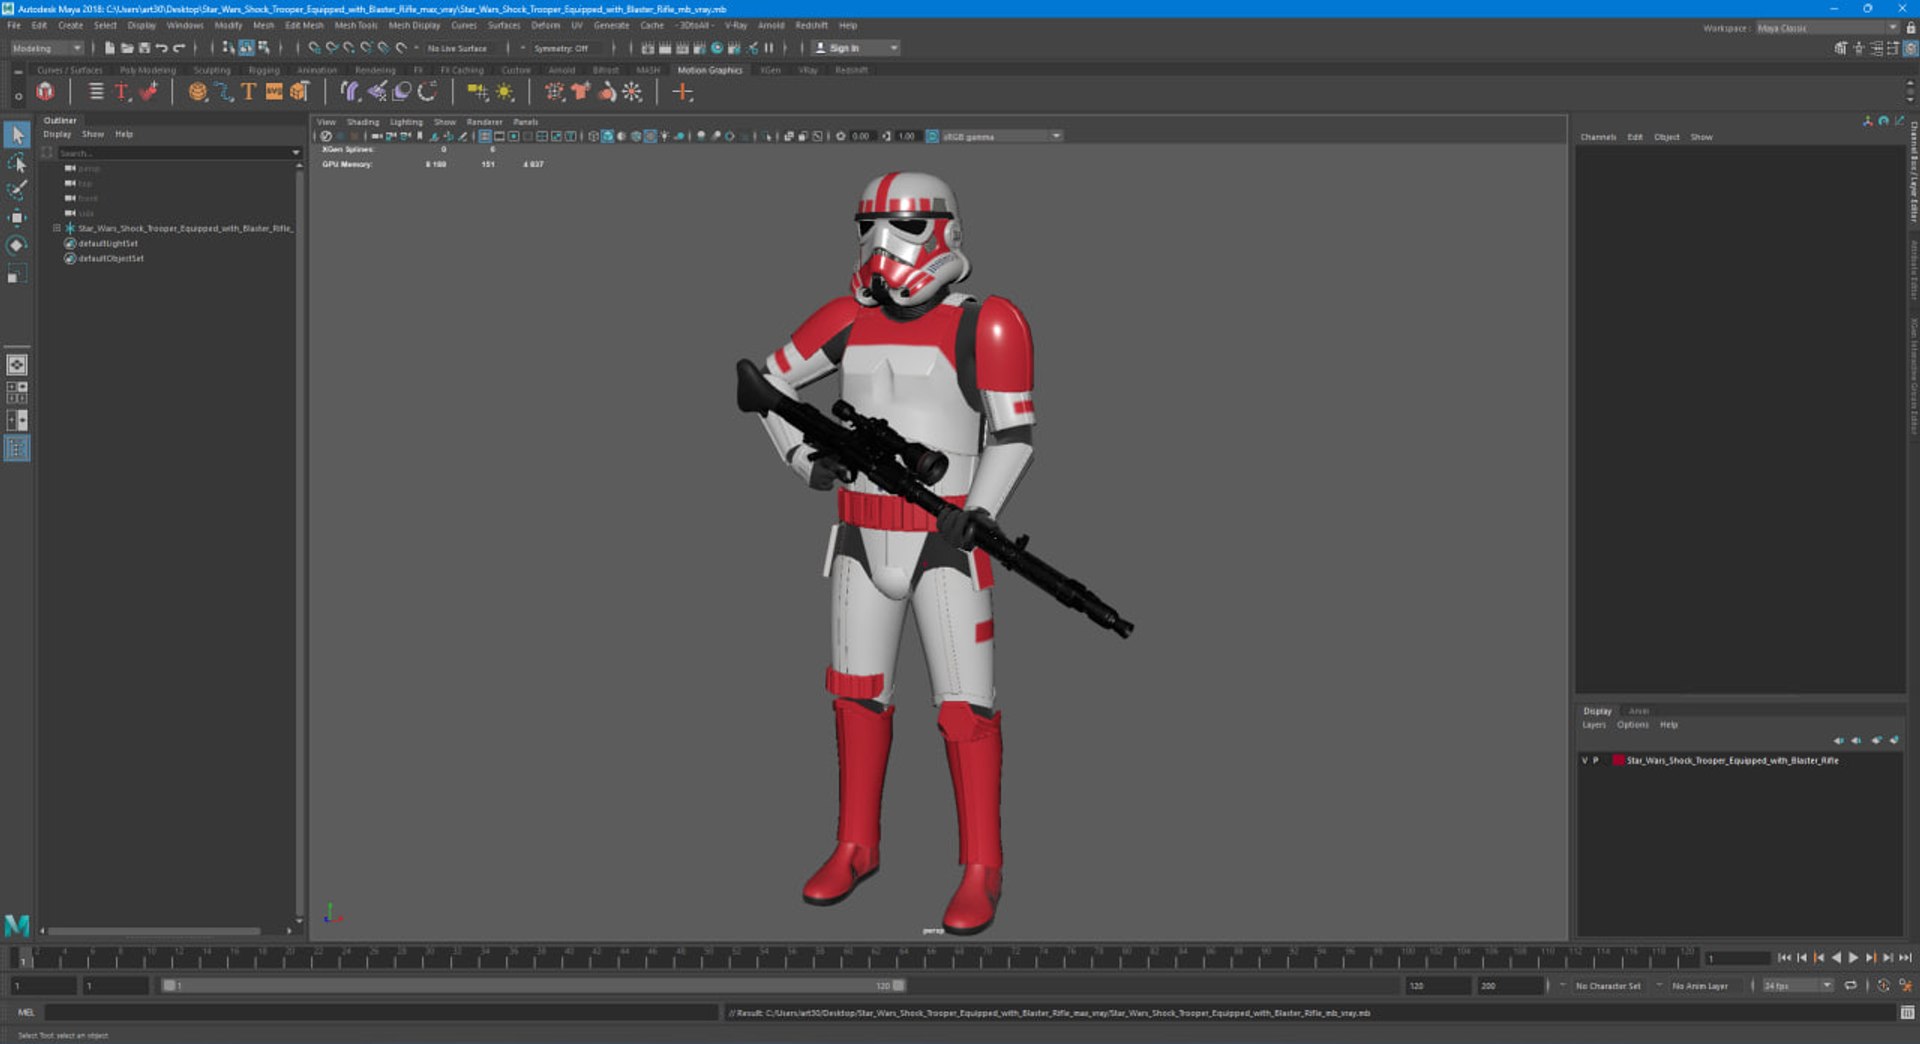Click the orange plus shelf icon
This screenshot has height=1044, width=1920.
pyautogui.click(x=682, y=92)
